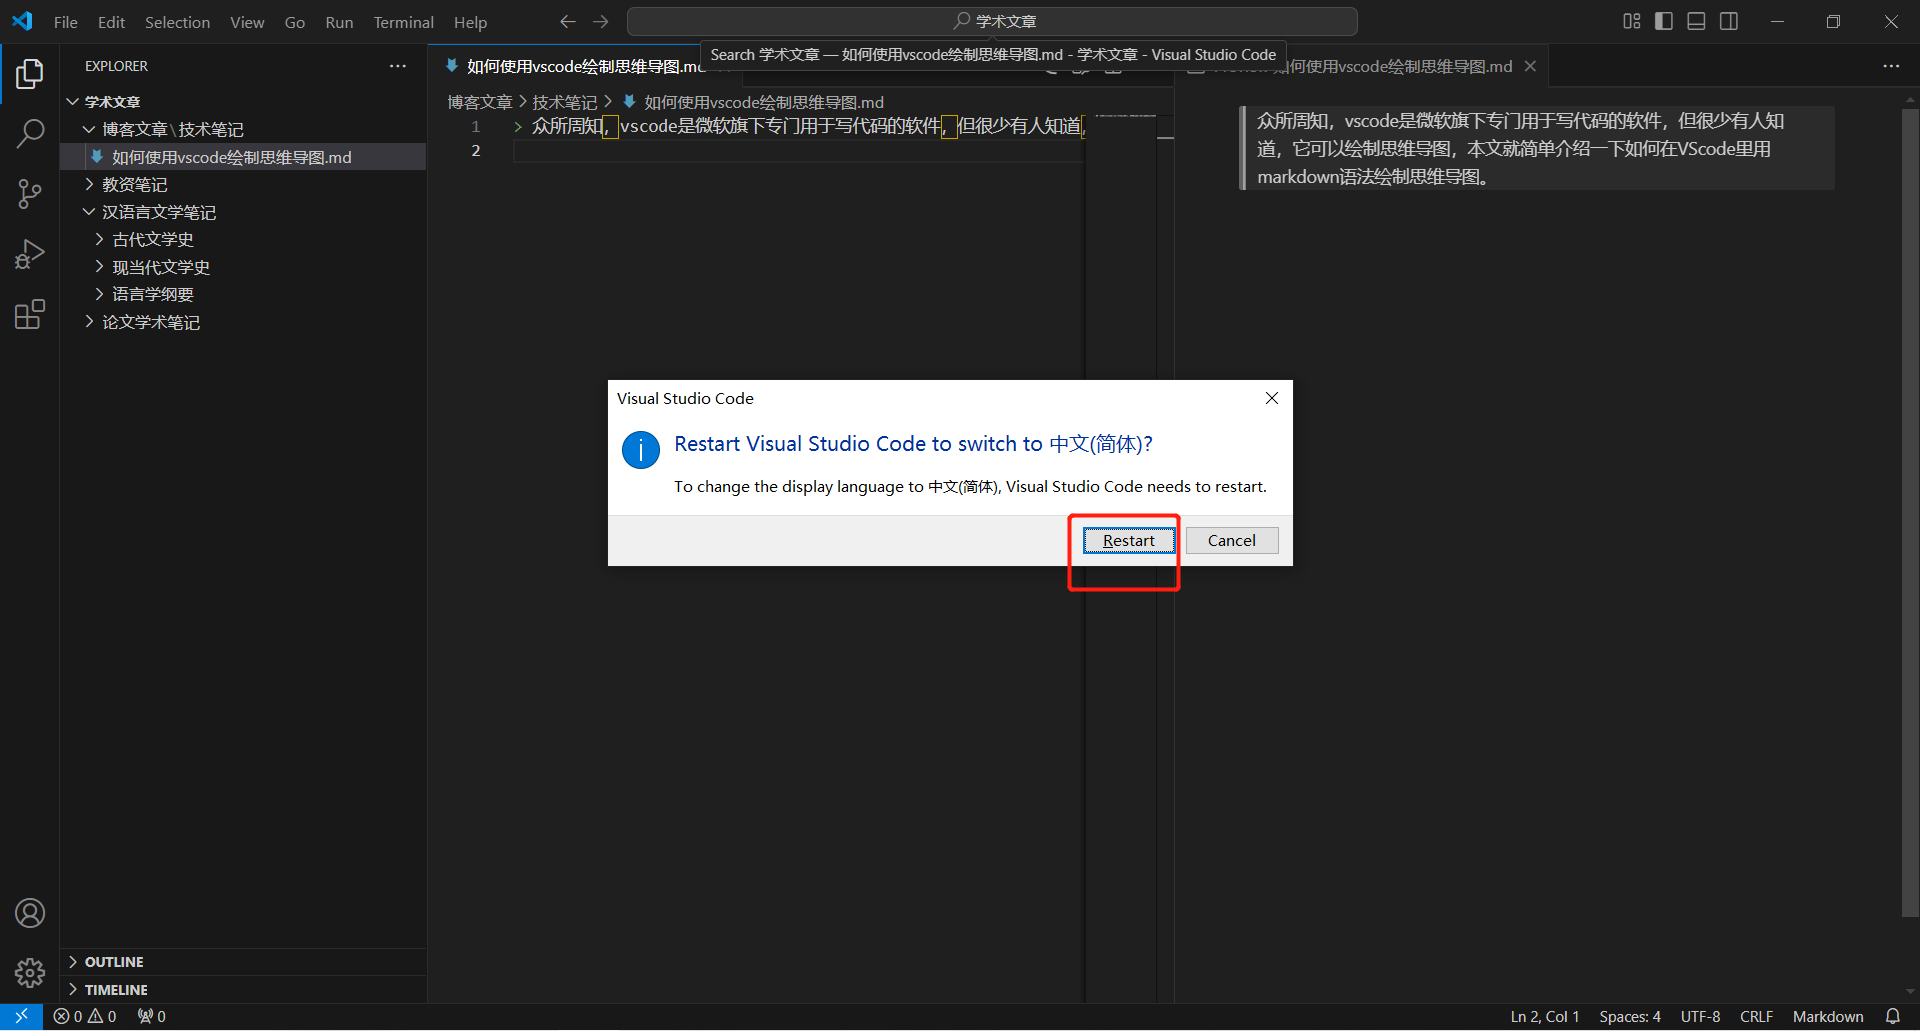Open the Run menu
This screenshot has width=1920, height=1031.
point(339,22)
